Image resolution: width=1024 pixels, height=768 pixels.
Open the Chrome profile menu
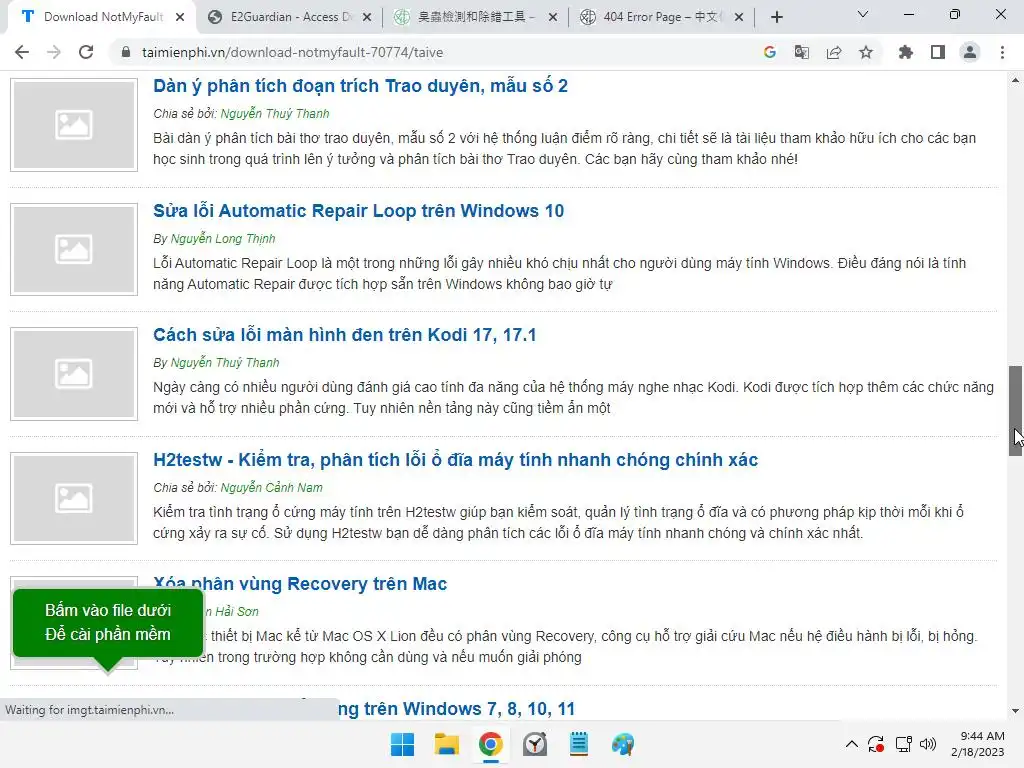coord(970,52)
